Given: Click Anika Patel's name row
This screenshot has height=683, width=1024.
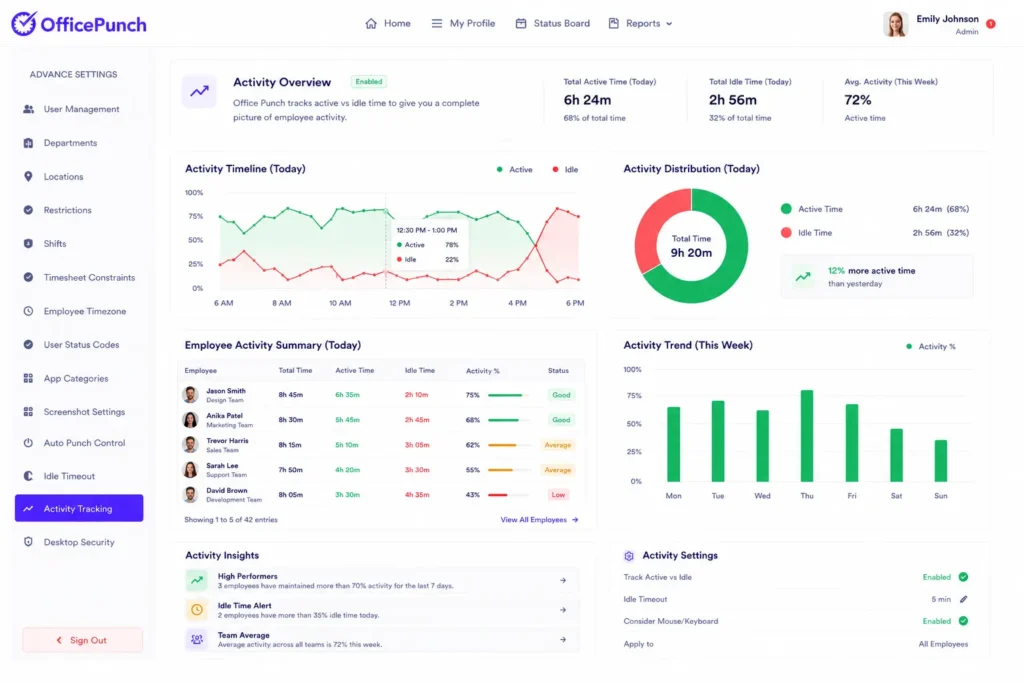Looking at the screenshot, I should 224,416.
